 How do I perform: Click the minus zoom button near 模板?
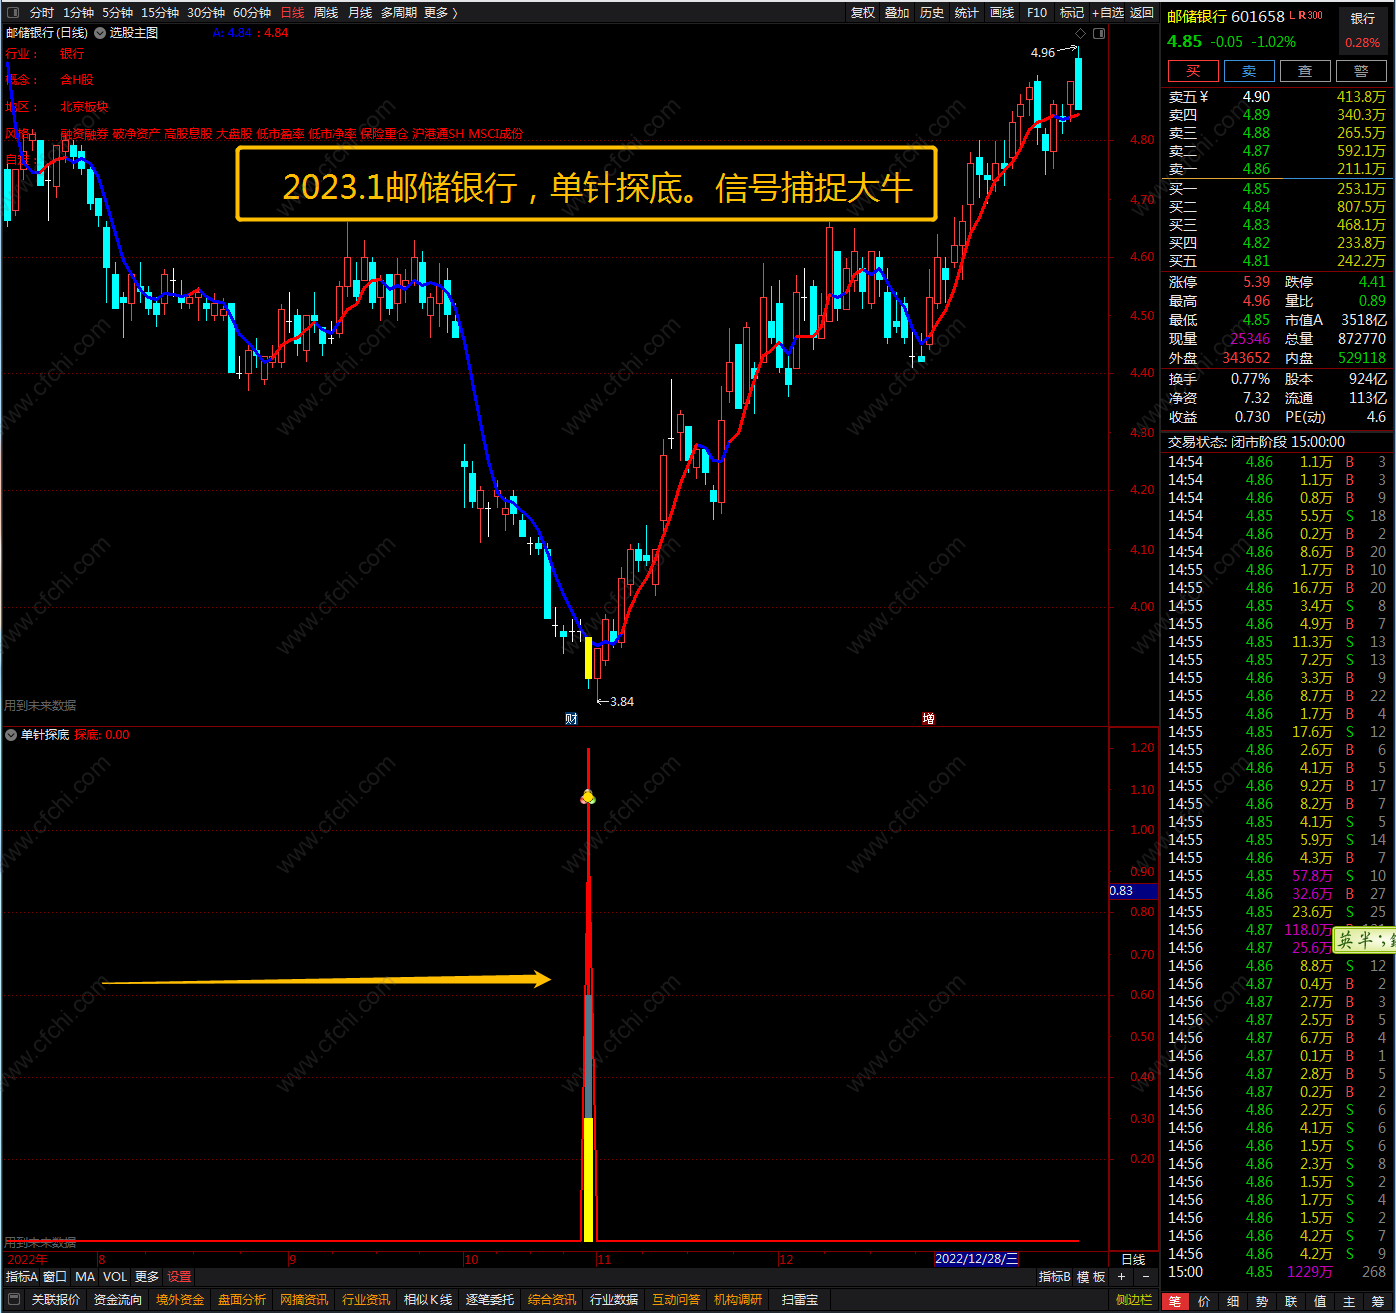tap(1145, 1277)
